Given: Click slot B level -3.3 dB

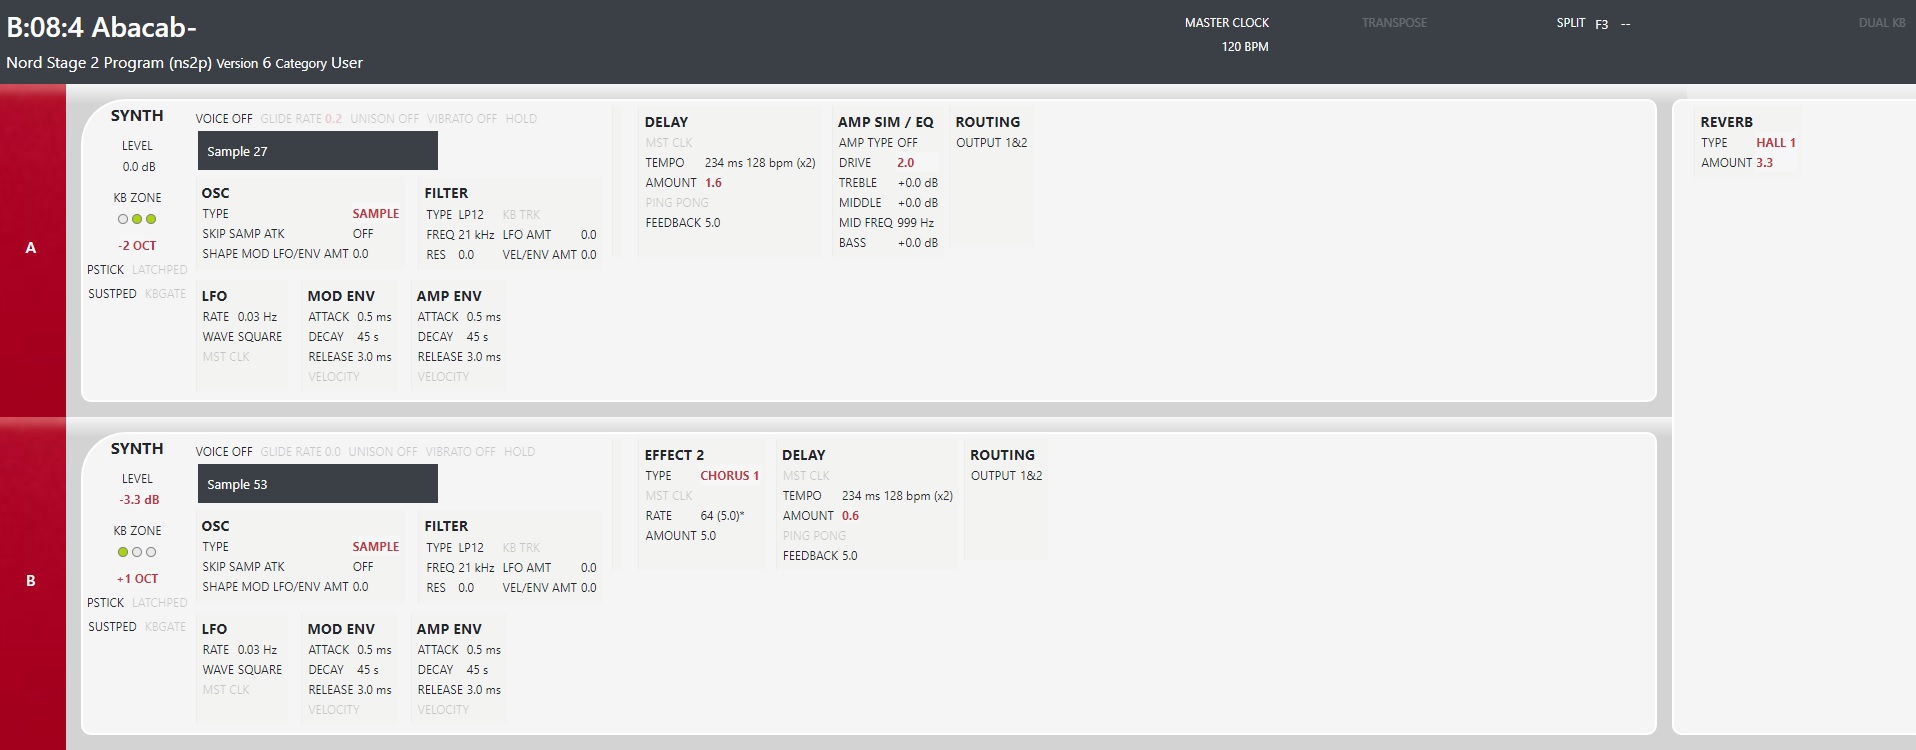Looking at the screenshot, I should (x=139, y=500).
